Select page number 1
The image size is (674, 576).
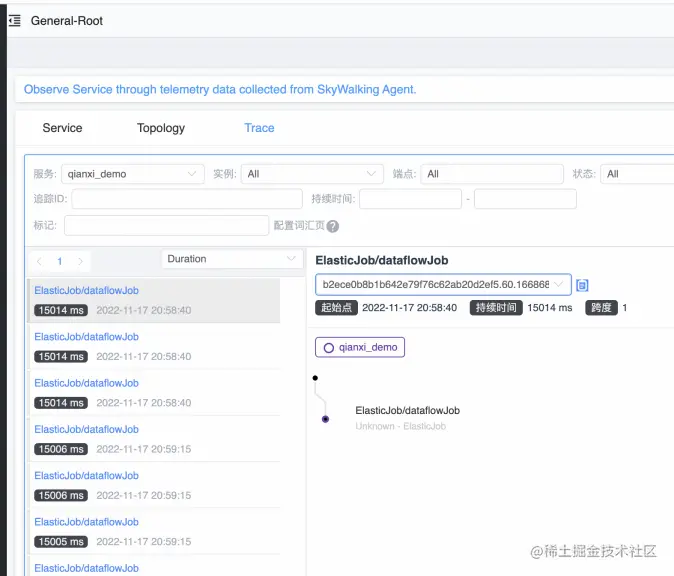60,261
